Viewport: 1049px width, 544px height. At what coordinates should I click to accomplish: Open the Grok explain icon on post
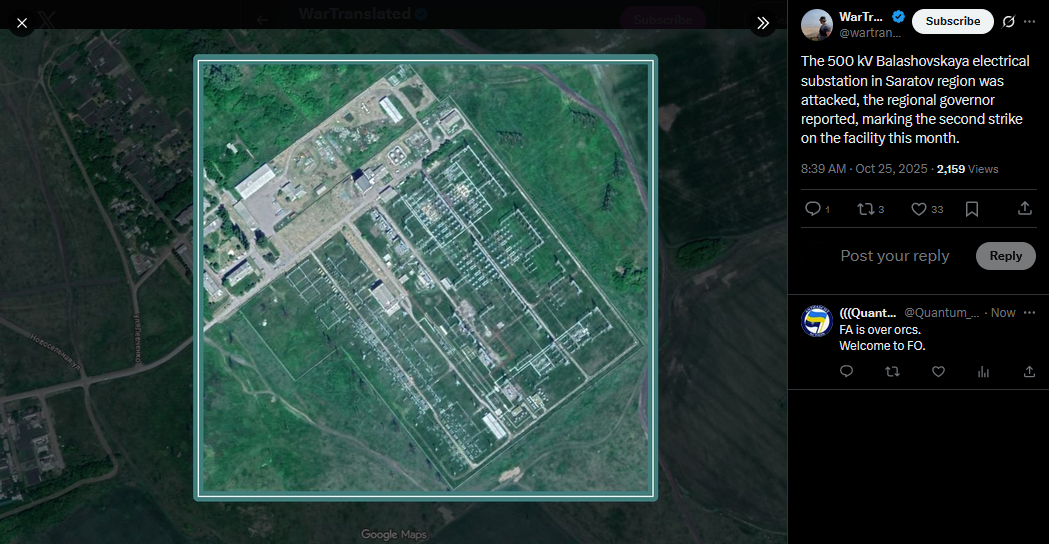pos(1008,21)
